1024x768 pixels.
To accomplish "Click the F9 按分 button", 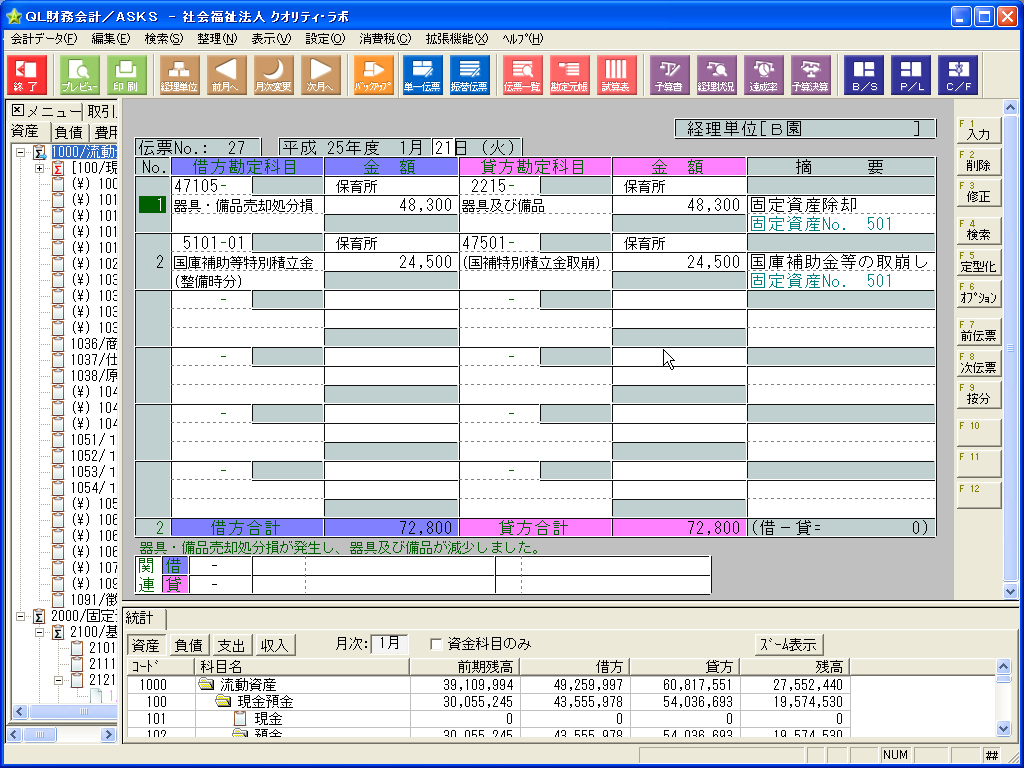I will tap(978, 395).
